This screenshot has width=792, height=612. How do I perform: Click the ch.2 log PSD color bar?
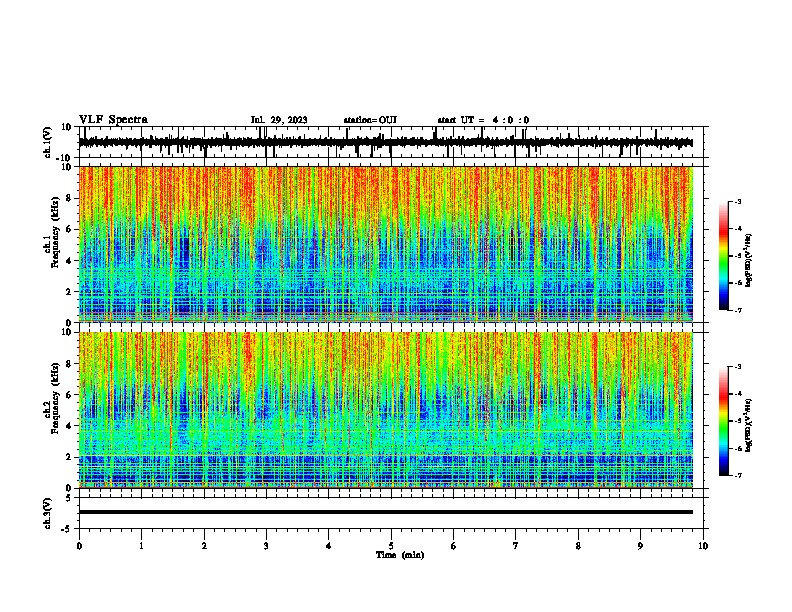coord(724,421)
